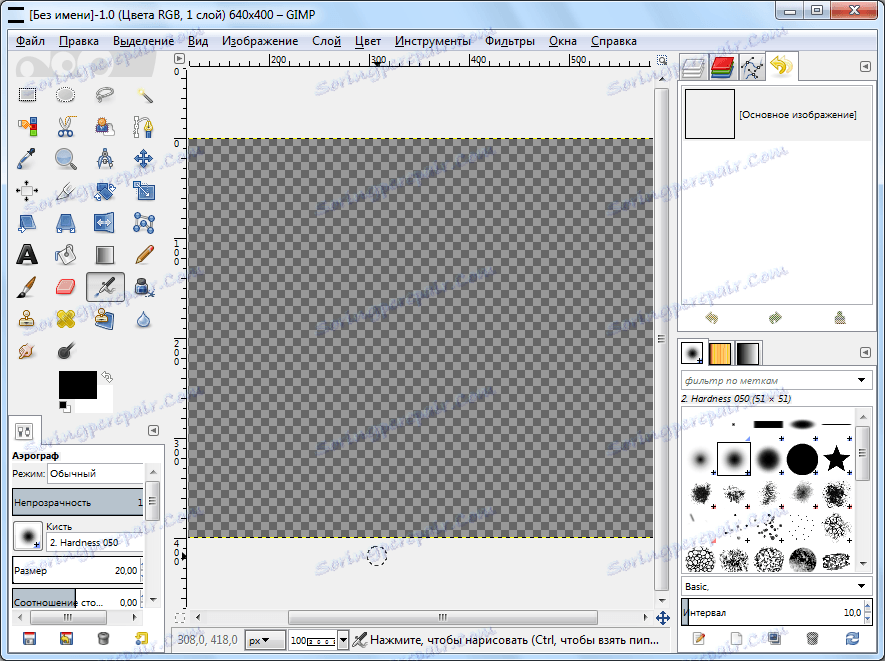
Task: Open the px units dropdown
Action: 265,641
